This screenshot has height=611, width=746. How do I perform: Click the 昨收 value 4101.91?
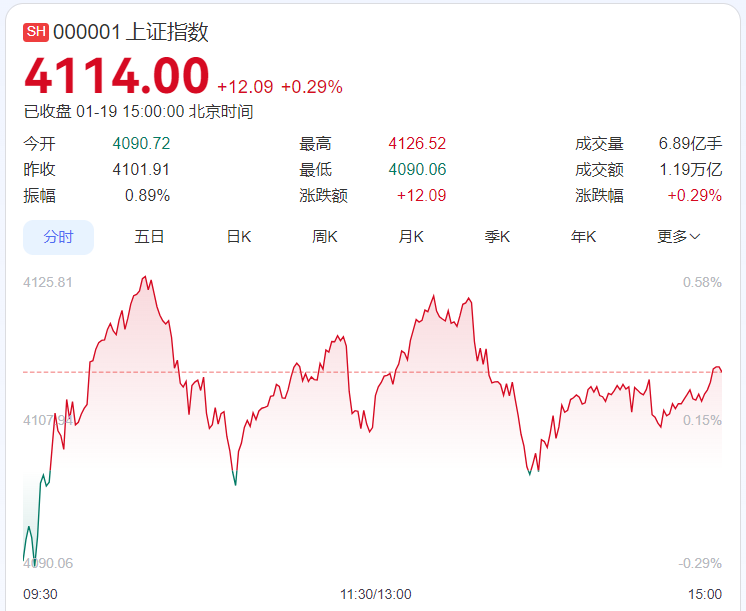click(141, 169)
